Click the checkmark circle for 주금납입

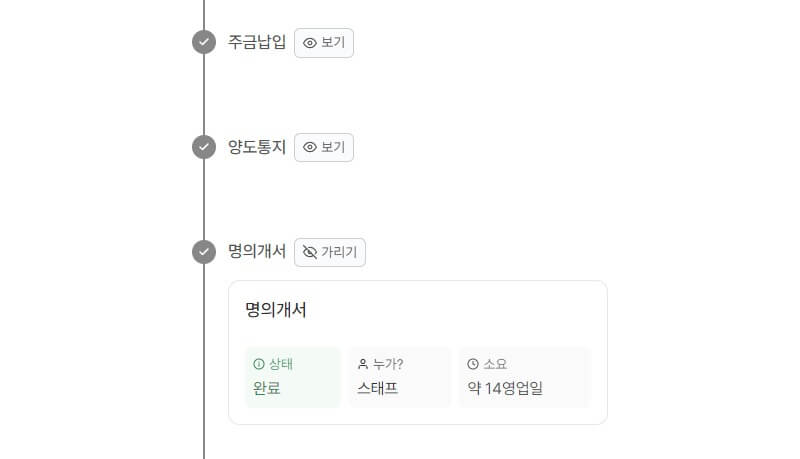click(x=204, y=42)
